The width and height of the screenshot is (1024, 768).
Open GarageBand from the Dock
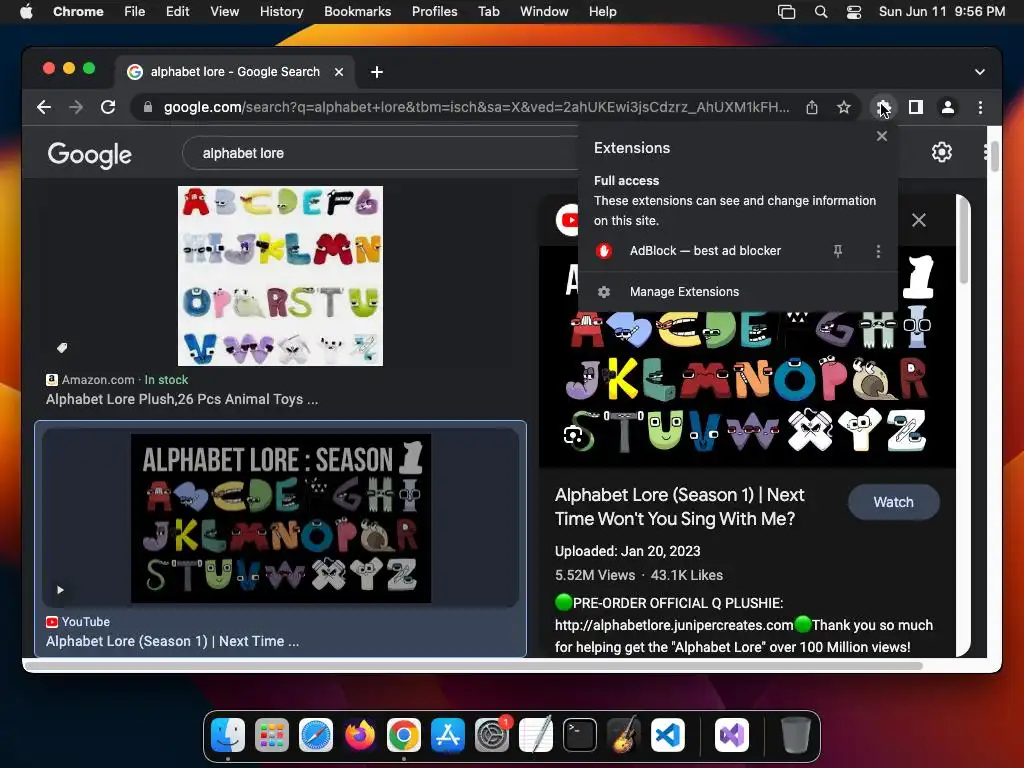point(624,735)
